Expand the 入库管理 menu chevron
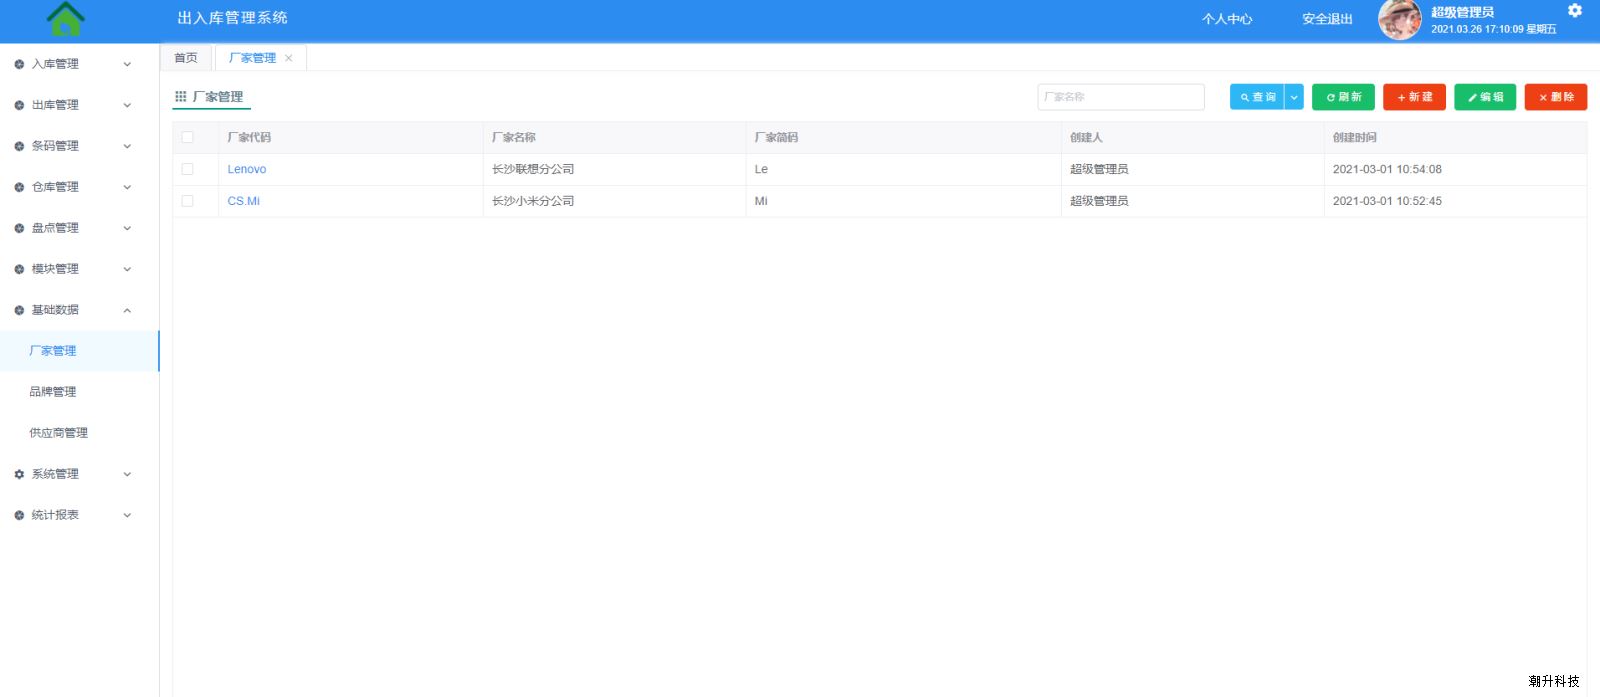This screenshot has width=1600, height=697. (127, 64)
